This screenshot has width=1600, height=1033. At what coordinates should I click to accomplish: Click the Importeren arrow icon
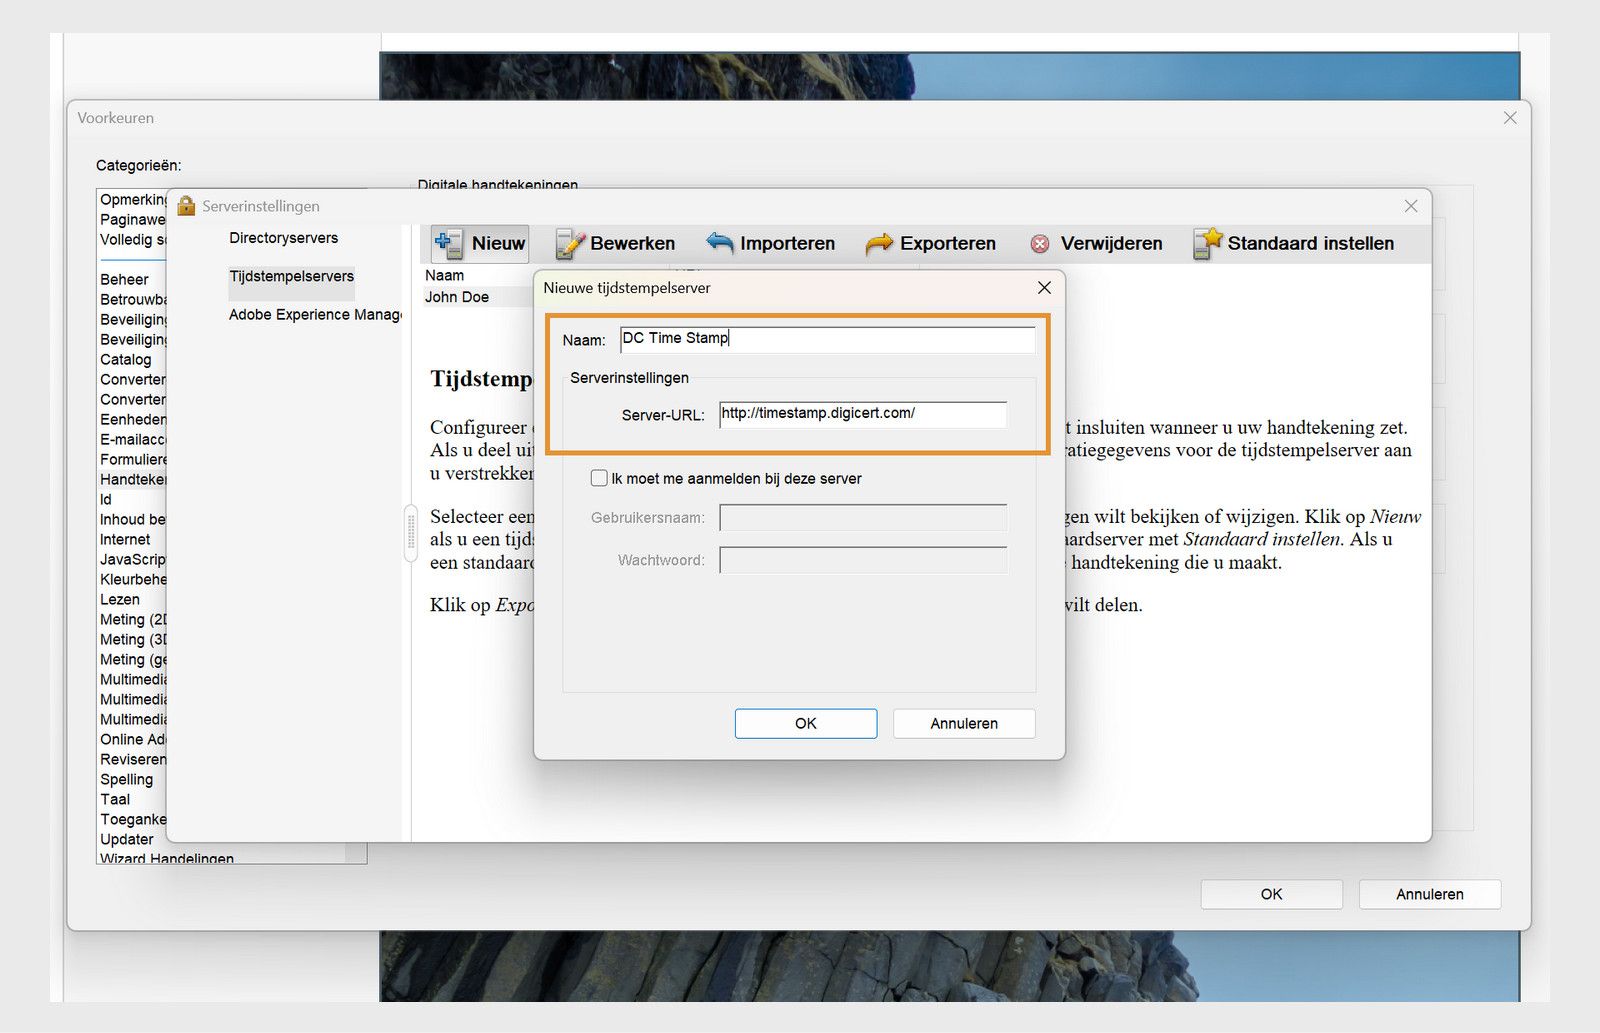click(x=717, y=242)
